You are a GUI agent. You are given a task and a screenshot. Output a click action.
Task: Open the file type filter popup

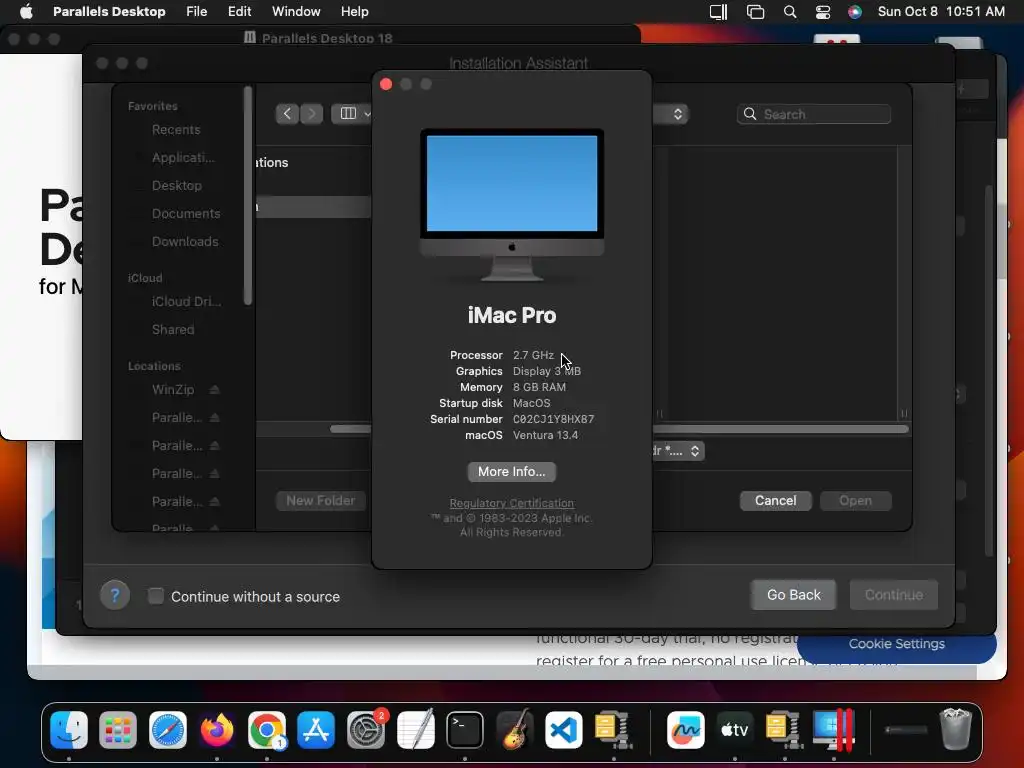tap(678, 451)
